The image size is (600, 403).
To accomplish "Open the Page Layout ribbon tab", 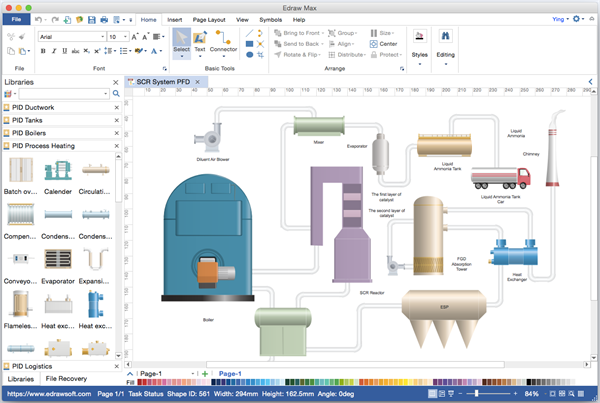I will click(210, 19).
